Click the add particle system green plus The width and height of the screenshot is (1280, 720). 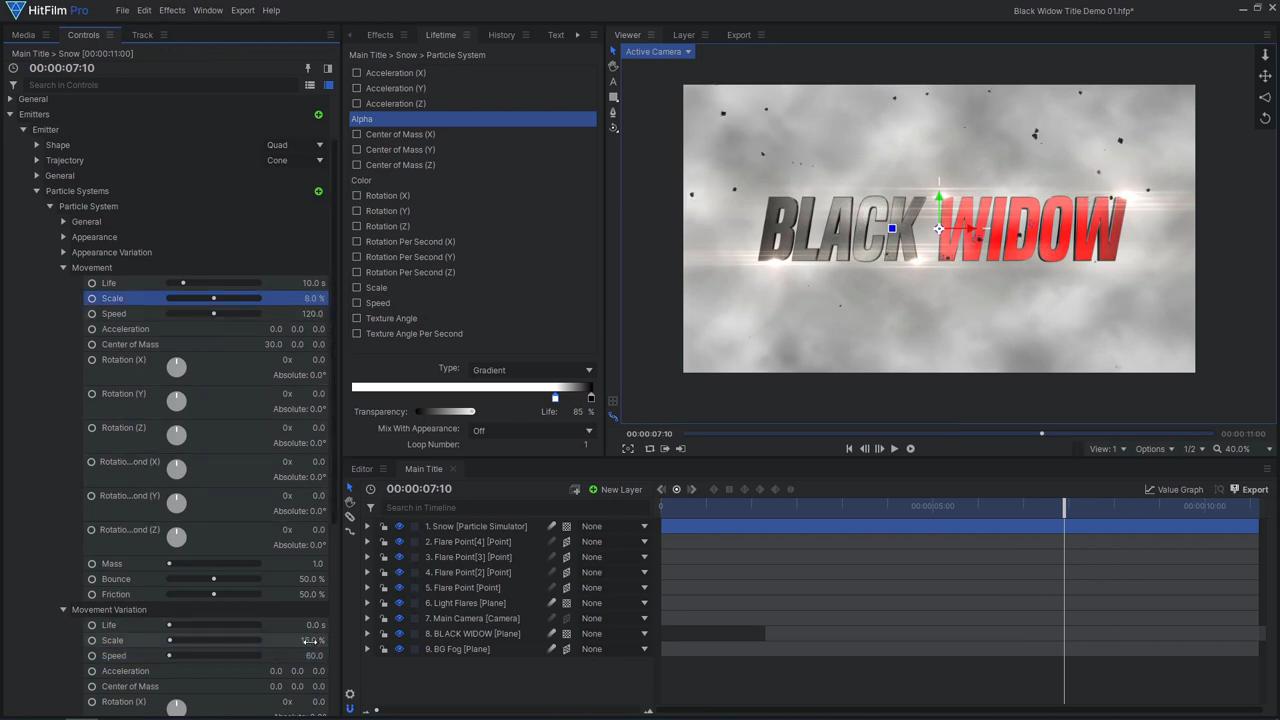coord(319,191)
